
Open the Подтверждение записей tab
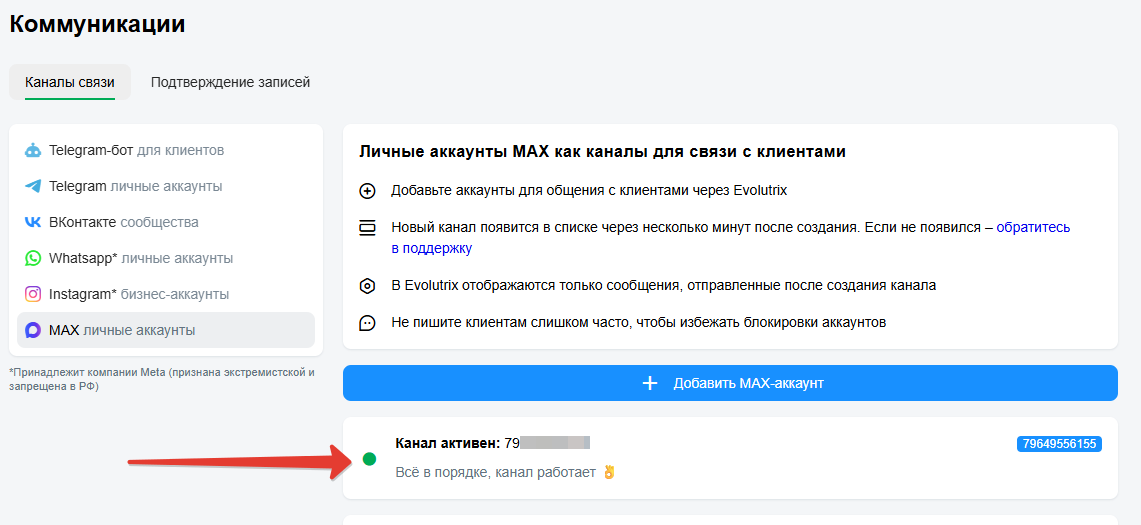[x=230, y=82]
